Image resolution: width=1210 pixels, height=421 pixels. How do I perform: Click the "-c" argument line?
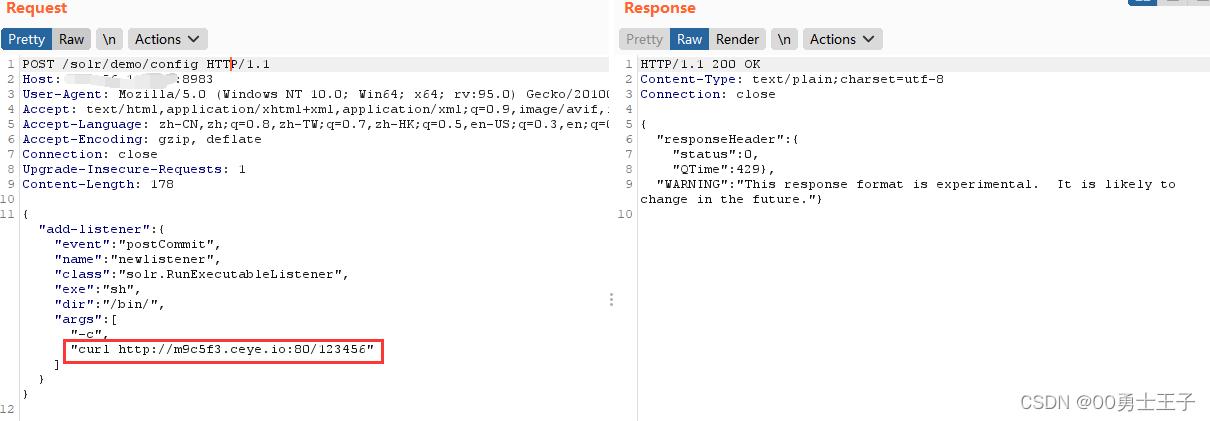(90, 334)
